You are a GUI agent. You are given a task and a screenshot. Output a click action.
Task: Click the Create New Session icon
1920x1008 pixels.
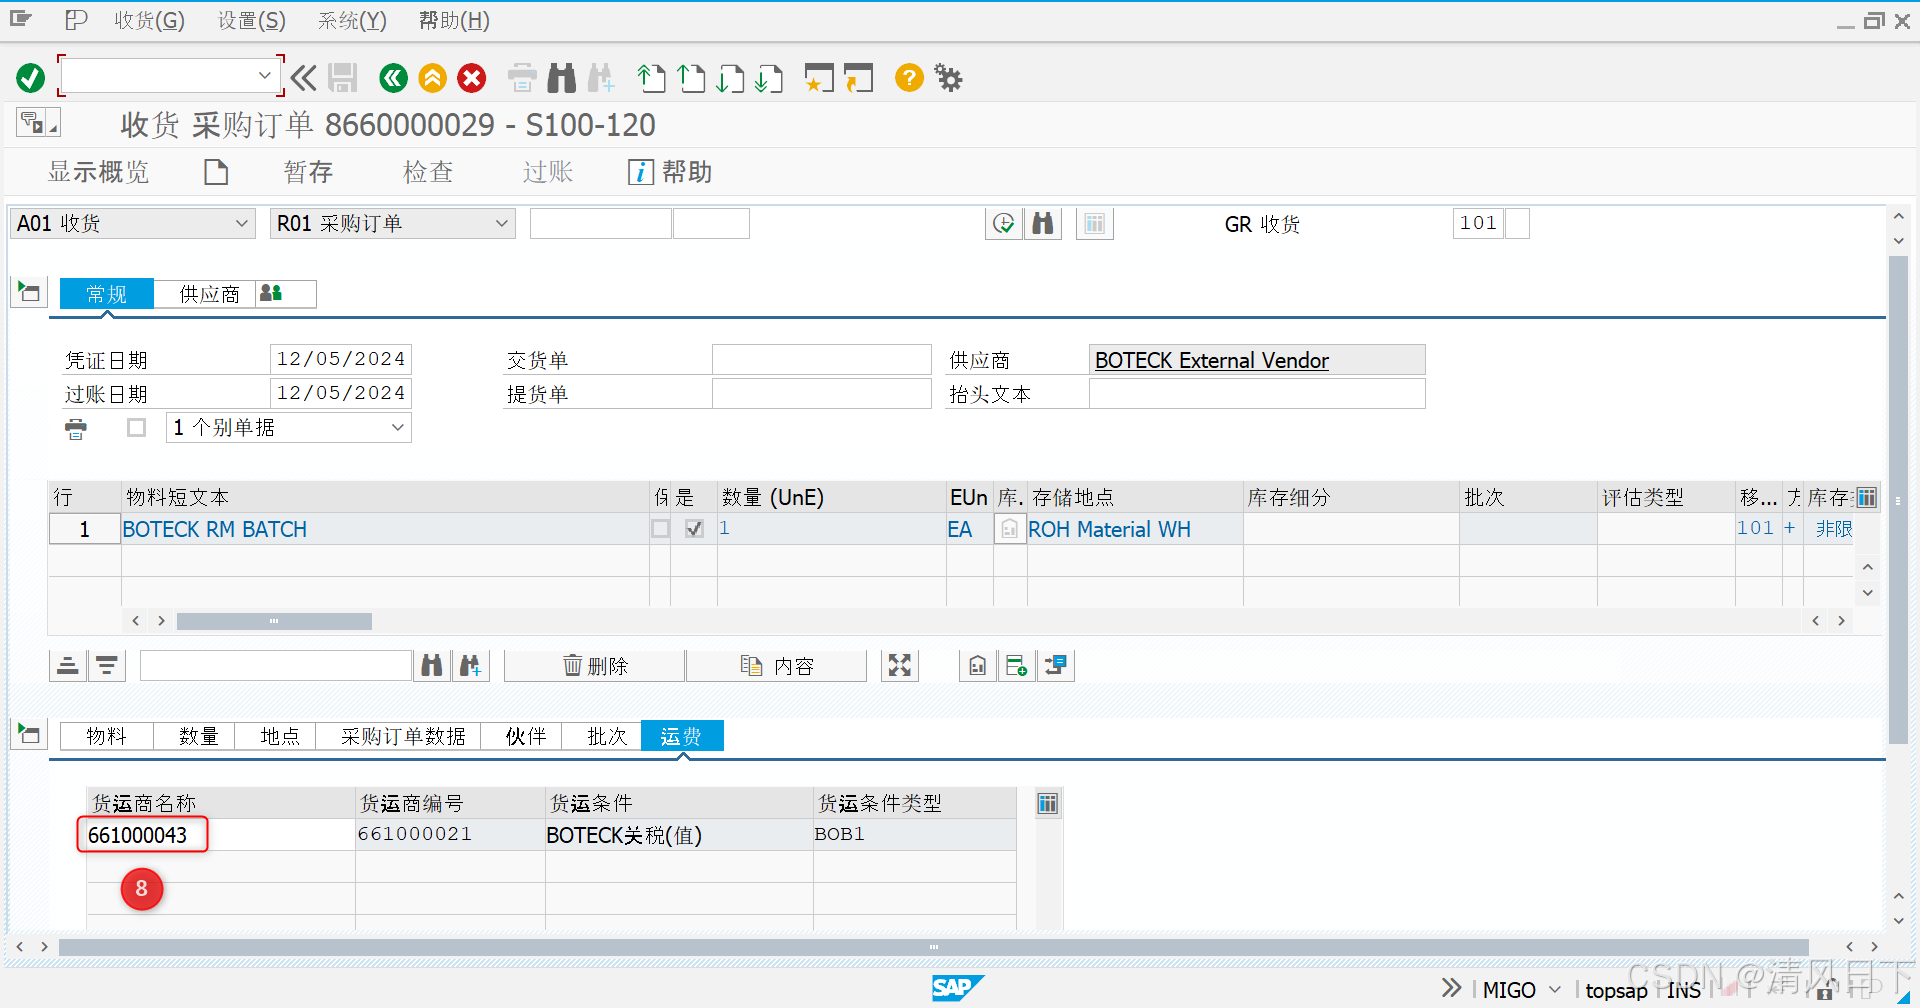coord(819,78)
